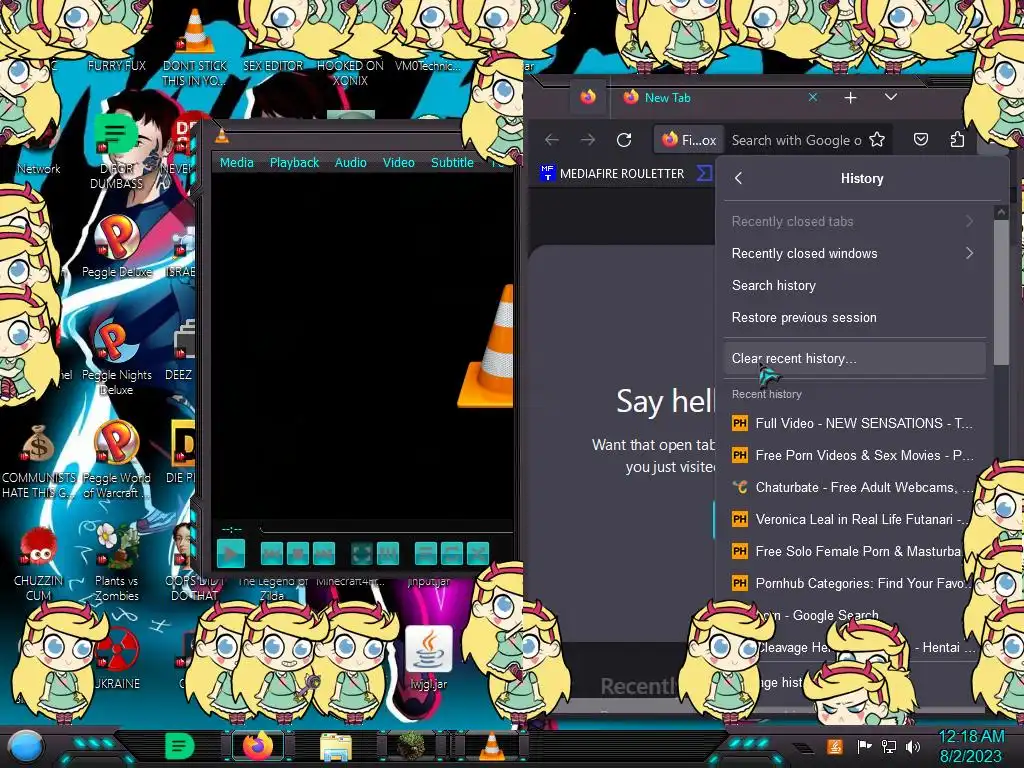This screenshot has width=1024, height=768.
Task: Focus the Search with Google address field
Action: 796,140
